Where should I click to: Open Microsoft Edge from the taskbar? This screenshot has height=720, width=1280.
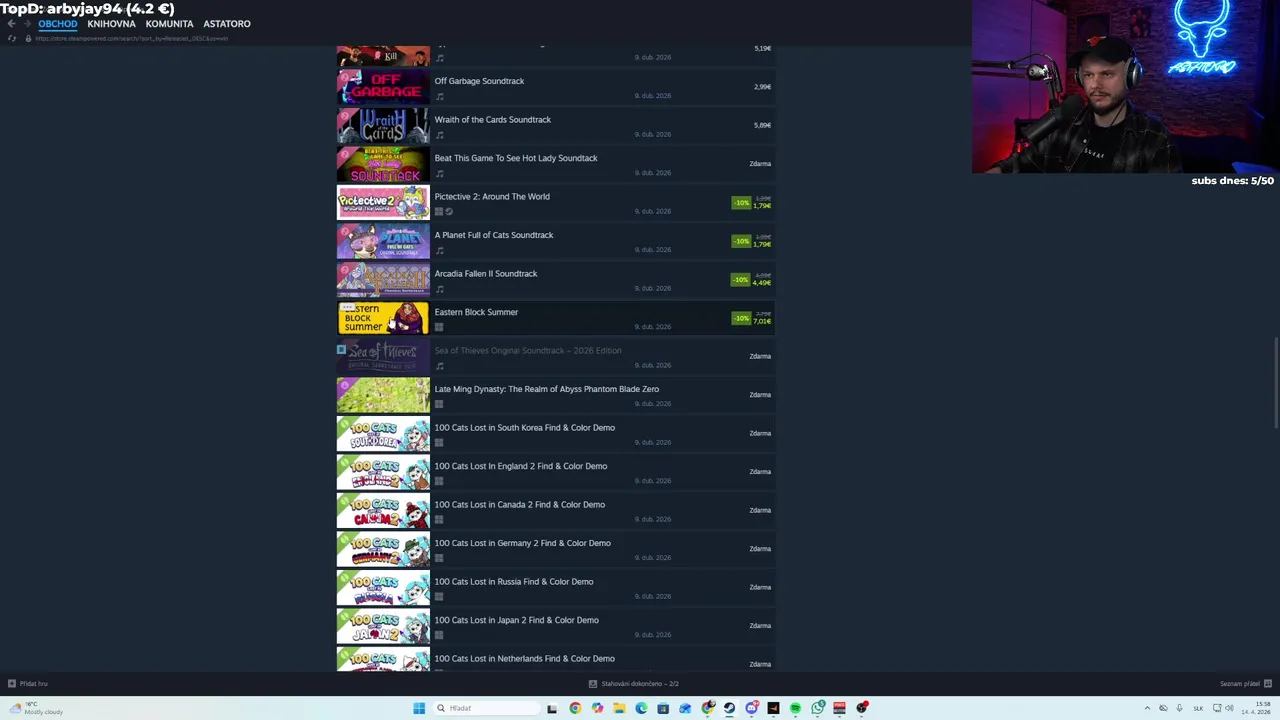pyautogui.click(x=641, y=708)
